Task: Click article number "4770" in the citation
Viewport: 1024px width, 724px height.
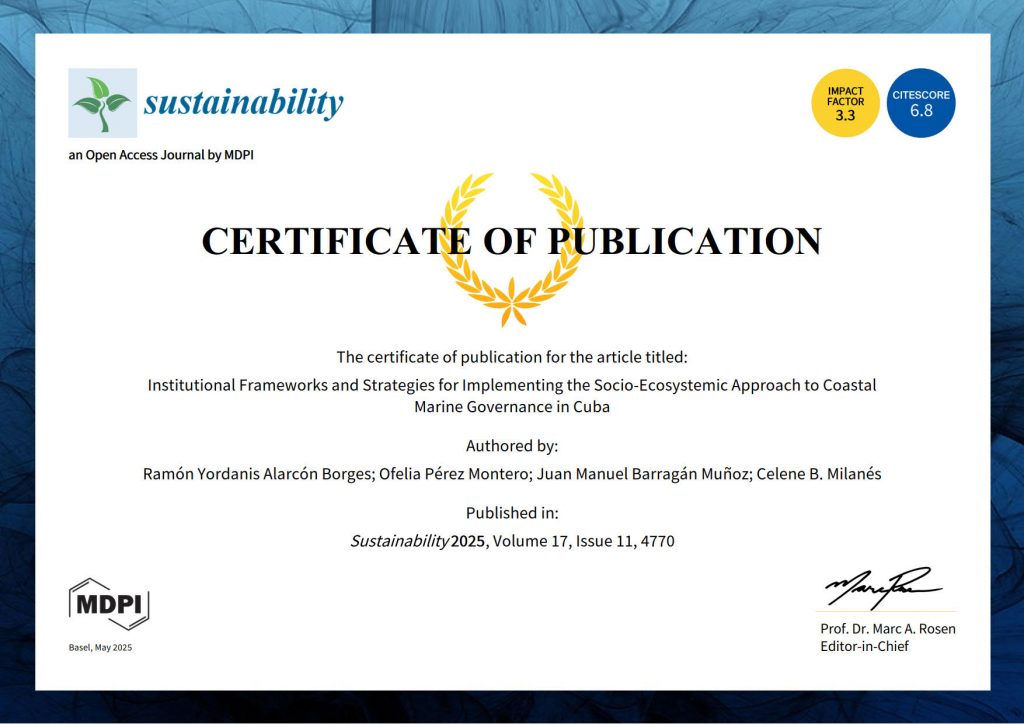Action: (x=658, y=541)
